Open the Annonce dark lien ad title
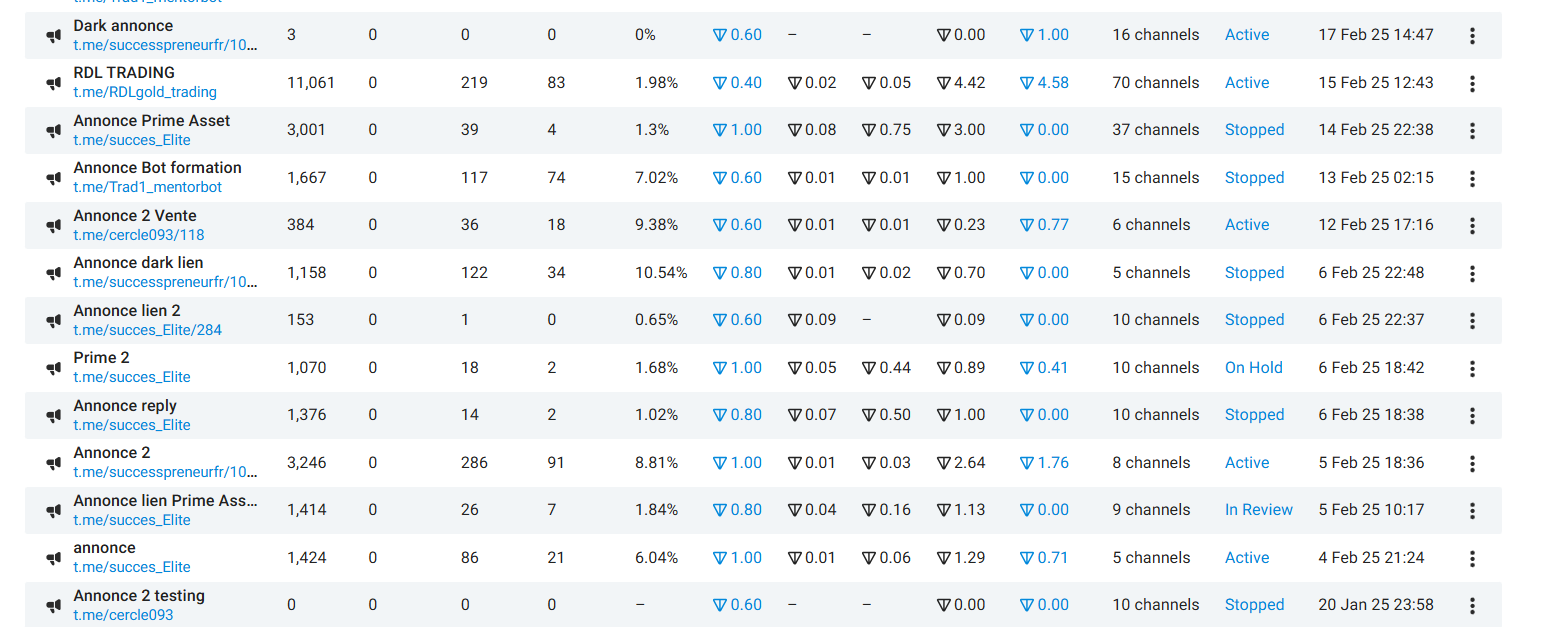 point(138,263)
